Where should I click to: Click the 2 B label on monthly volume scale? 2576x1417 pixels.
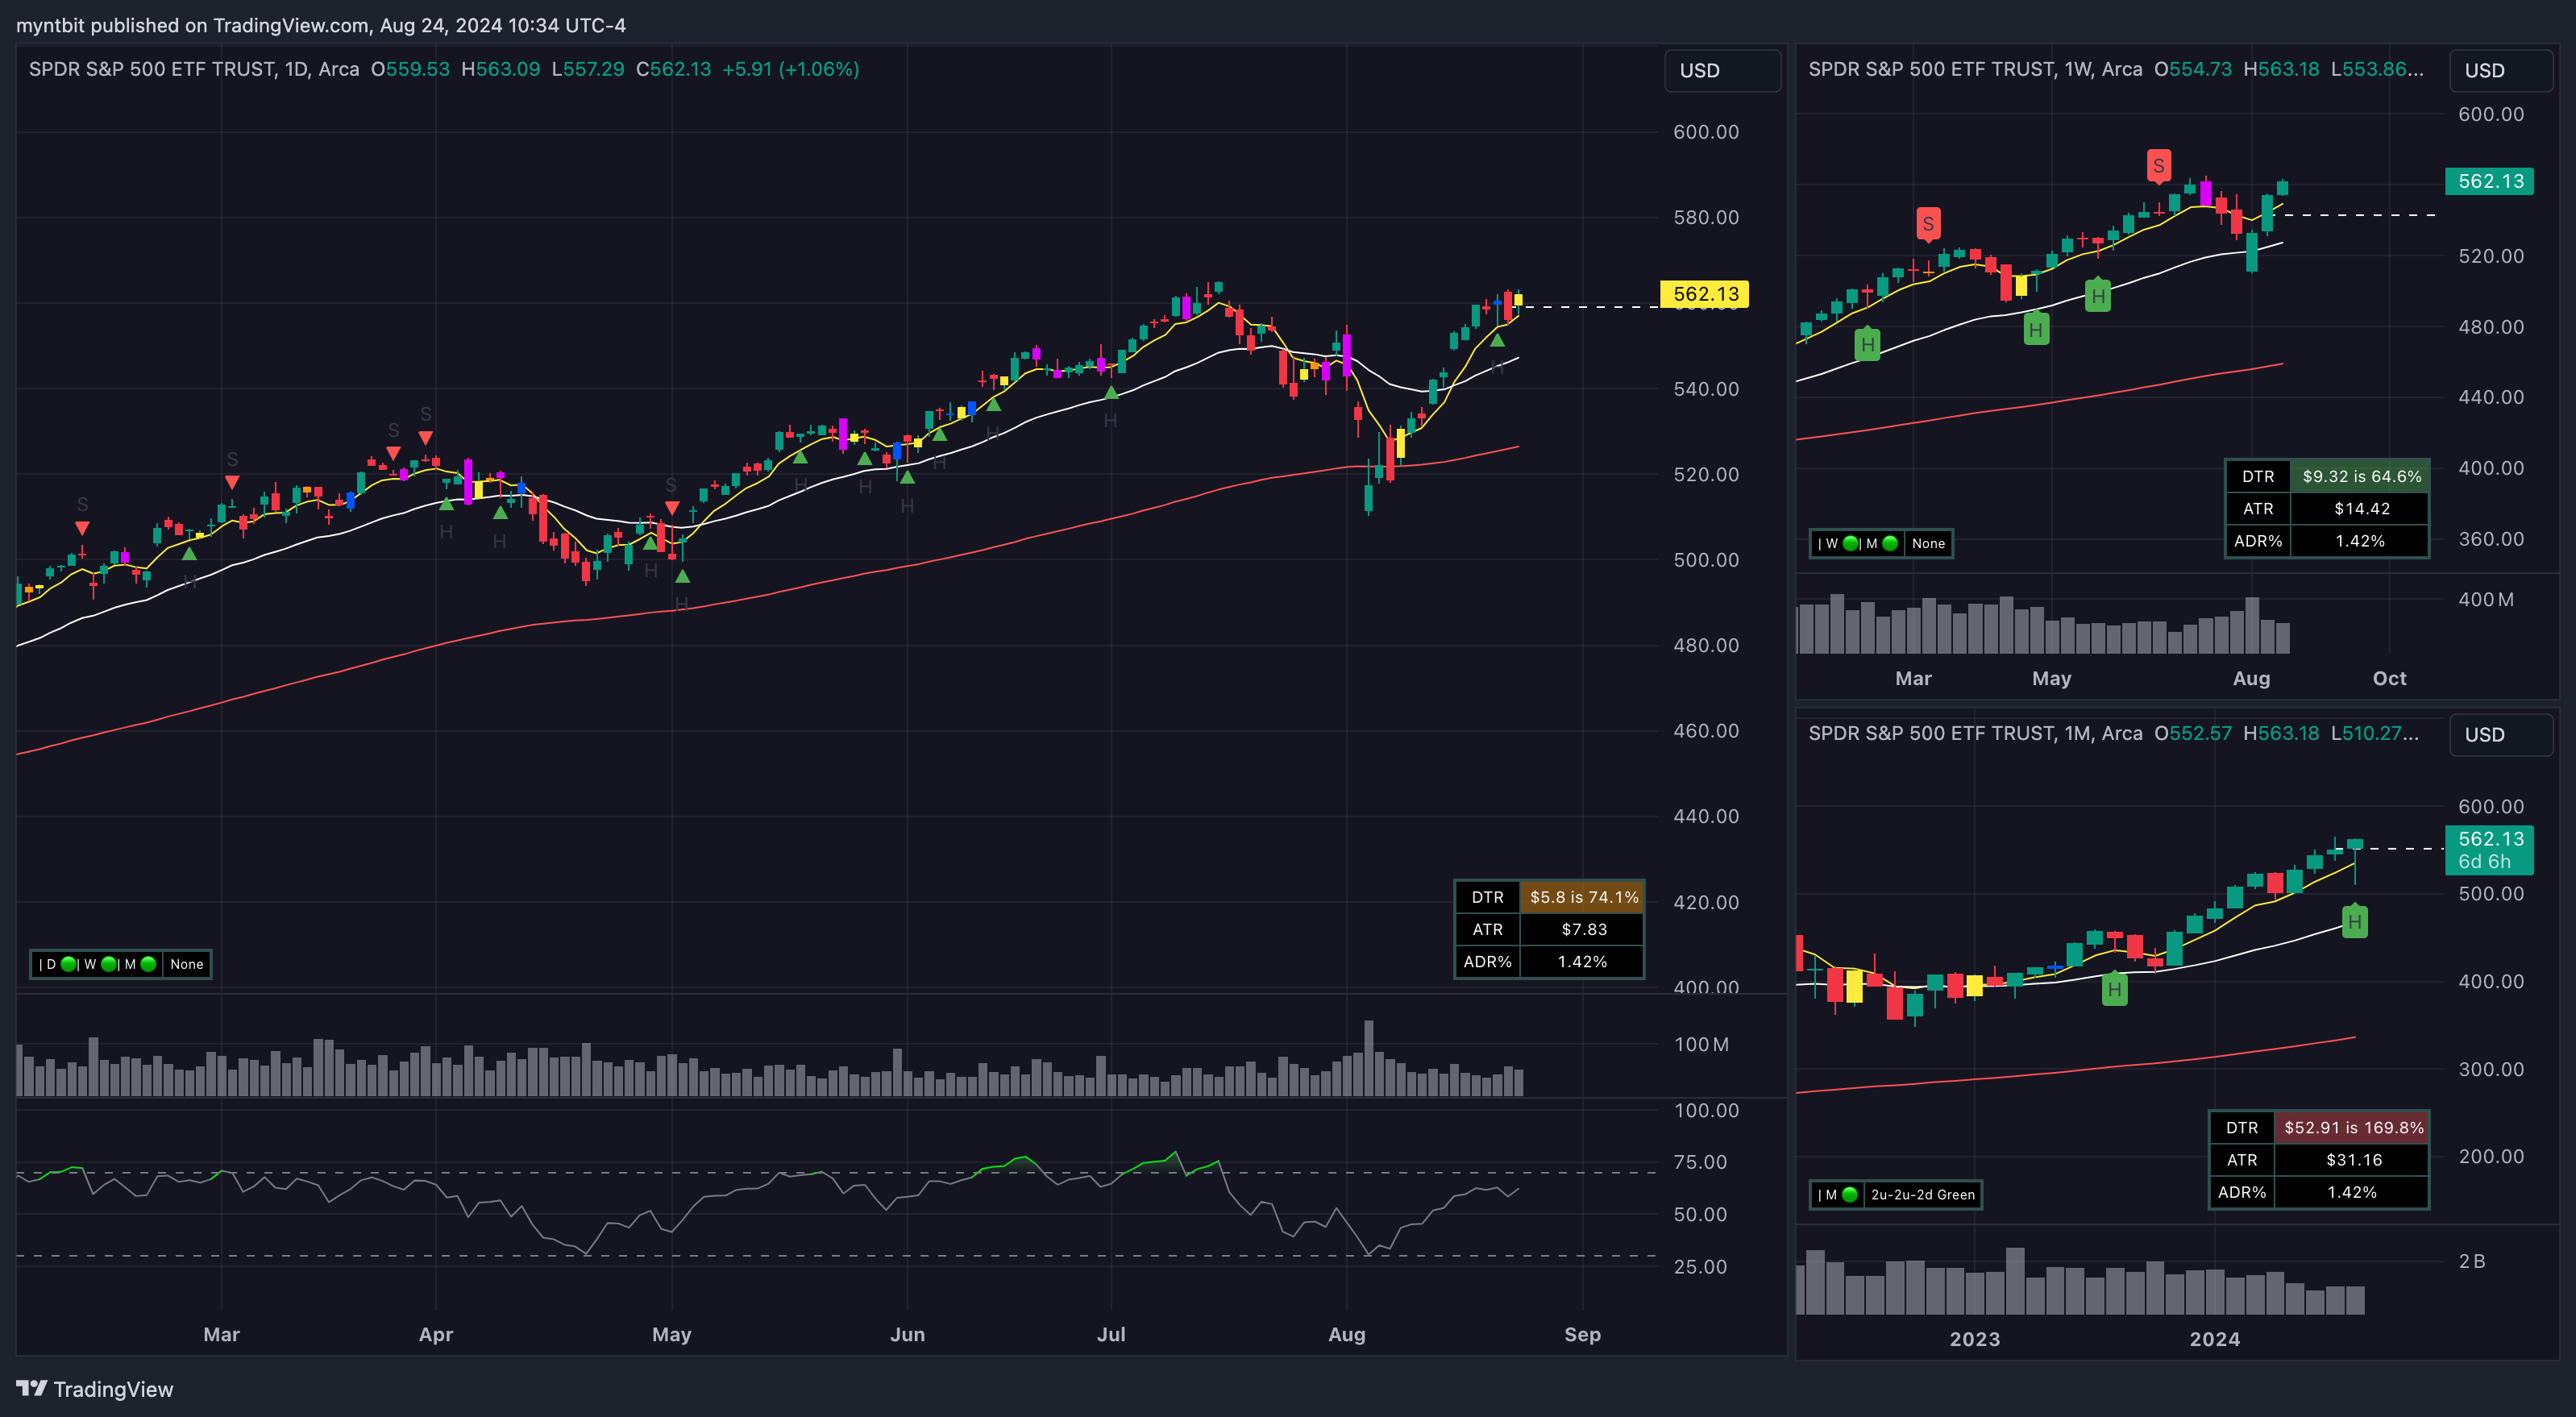tap(2471, 1261)
